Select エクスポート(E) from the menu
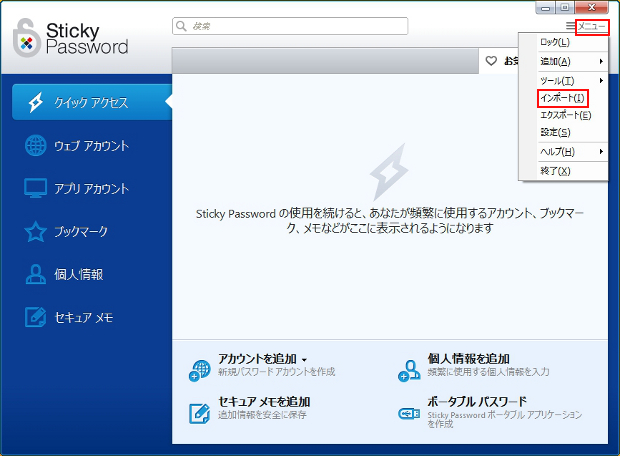This screenshot has width=620, height=456. [566, 115]
